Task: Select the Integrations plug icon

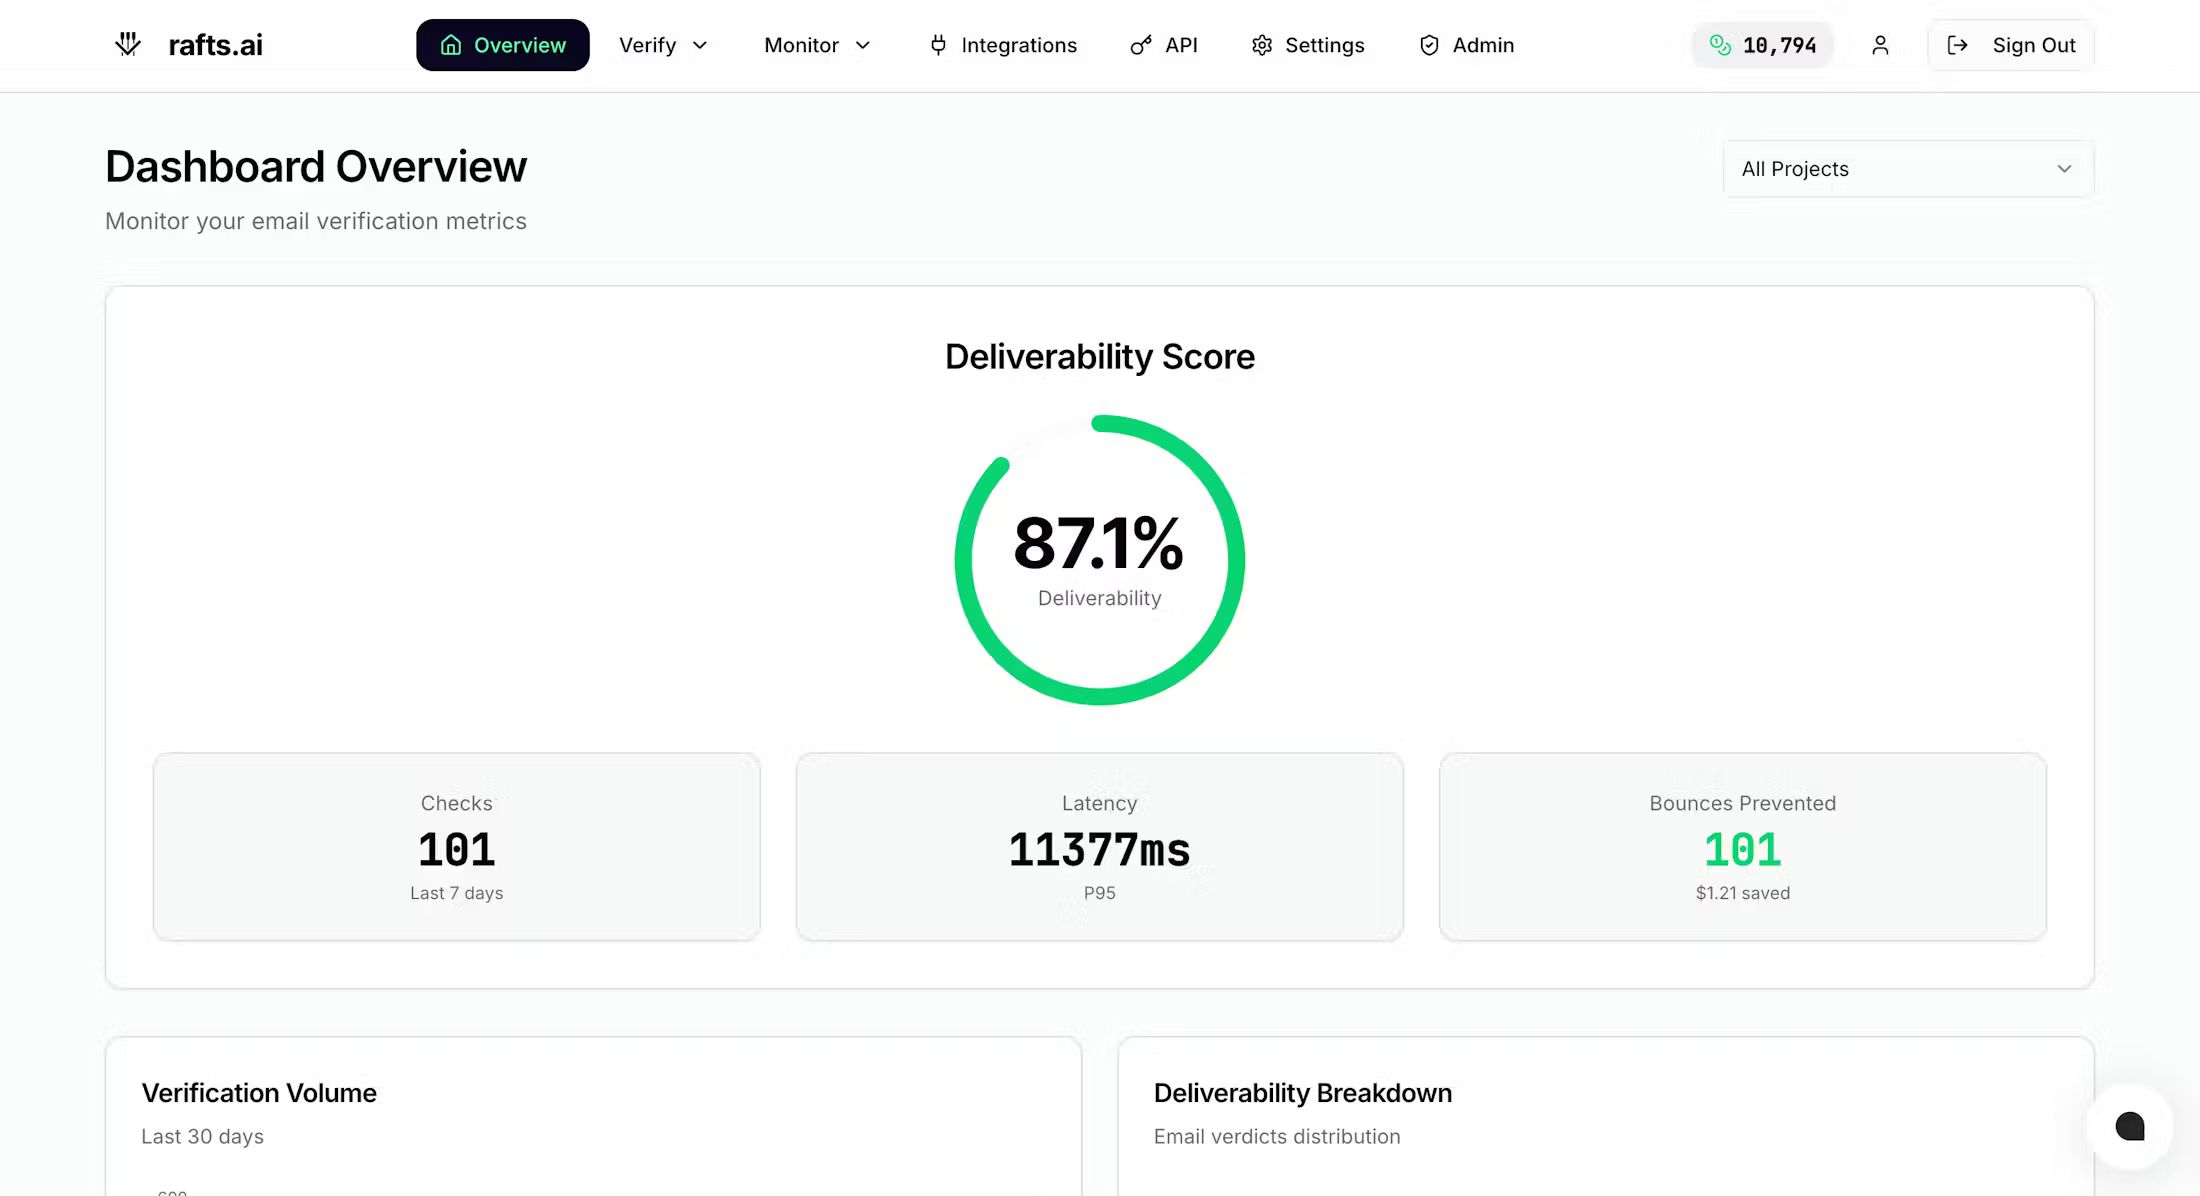Action: click(x=937, y=45)
